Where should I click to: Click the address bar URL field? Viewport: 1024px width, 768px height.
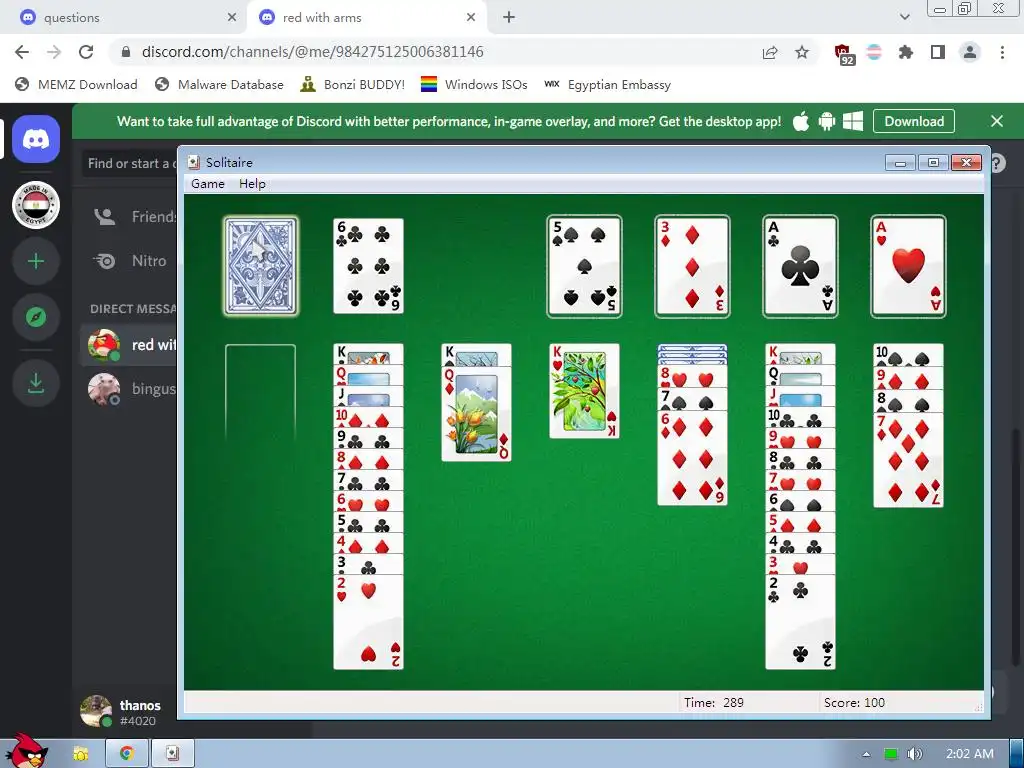point(431,52)
